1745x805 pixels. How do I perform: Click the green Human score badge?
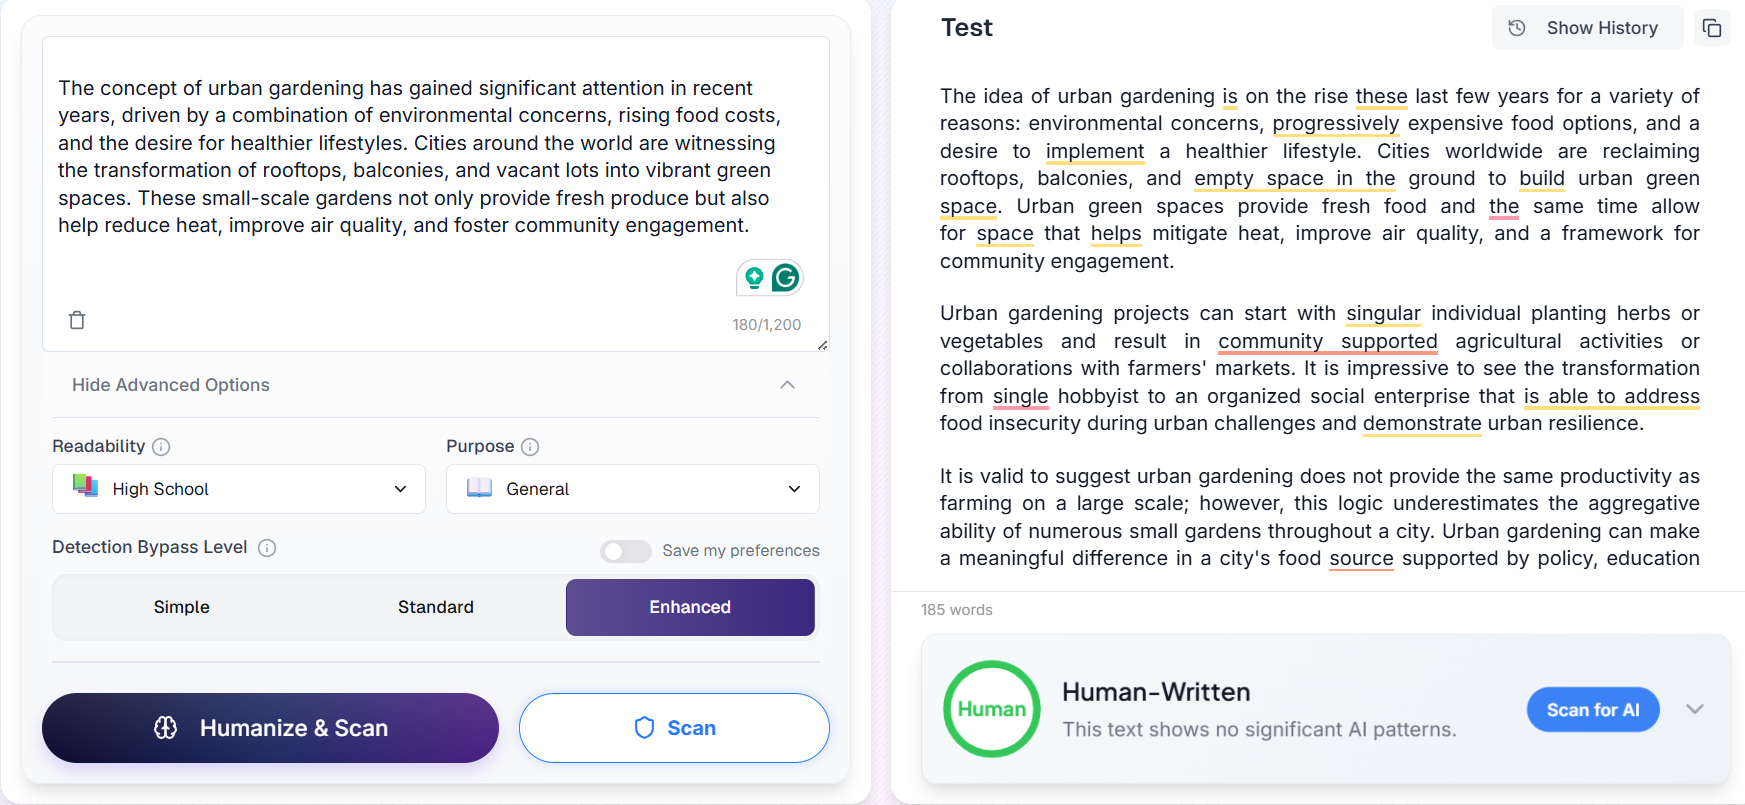click(x=991, y=709)
